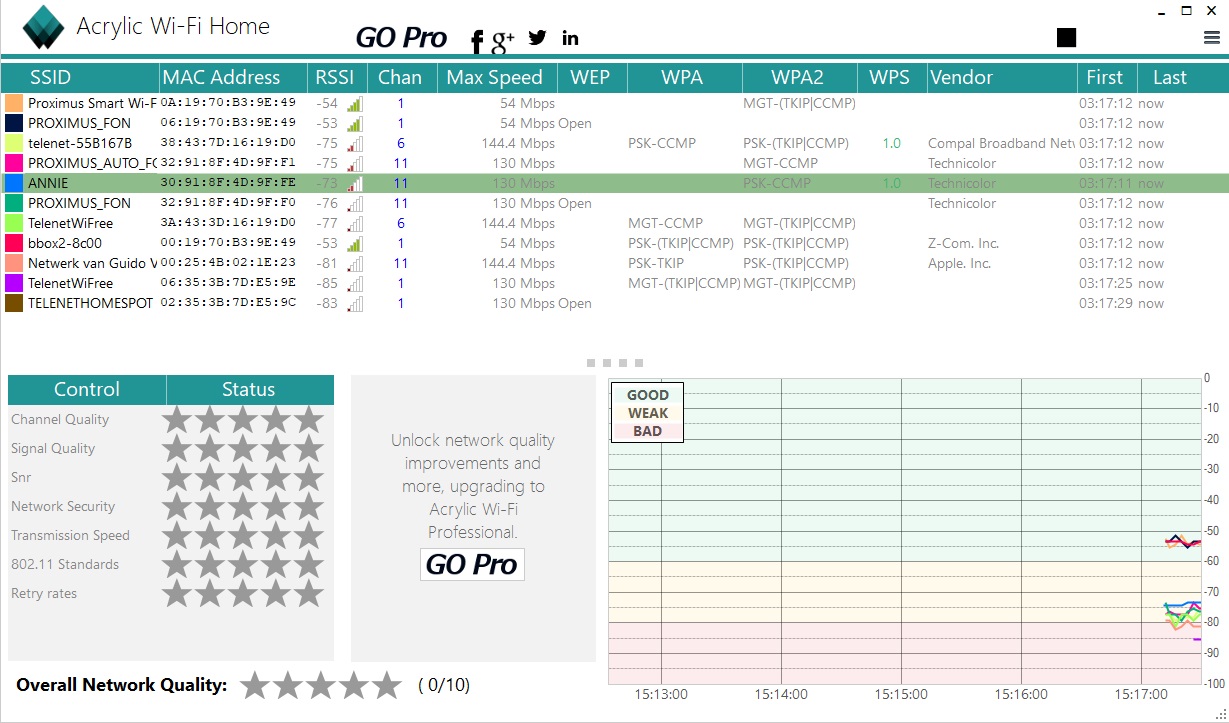The width and height of the screenshot is (1229, 723).
Task: Sort by the Max Speed column
Action: click(495, 77)
